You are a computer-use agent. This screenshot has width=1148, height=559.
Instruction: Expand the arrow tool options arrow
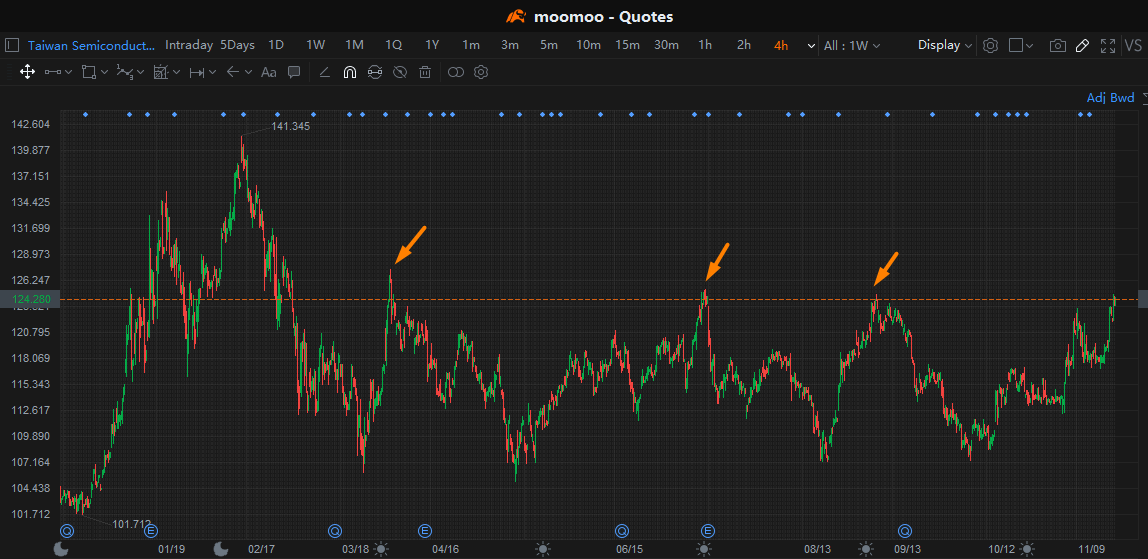[248, 72]
